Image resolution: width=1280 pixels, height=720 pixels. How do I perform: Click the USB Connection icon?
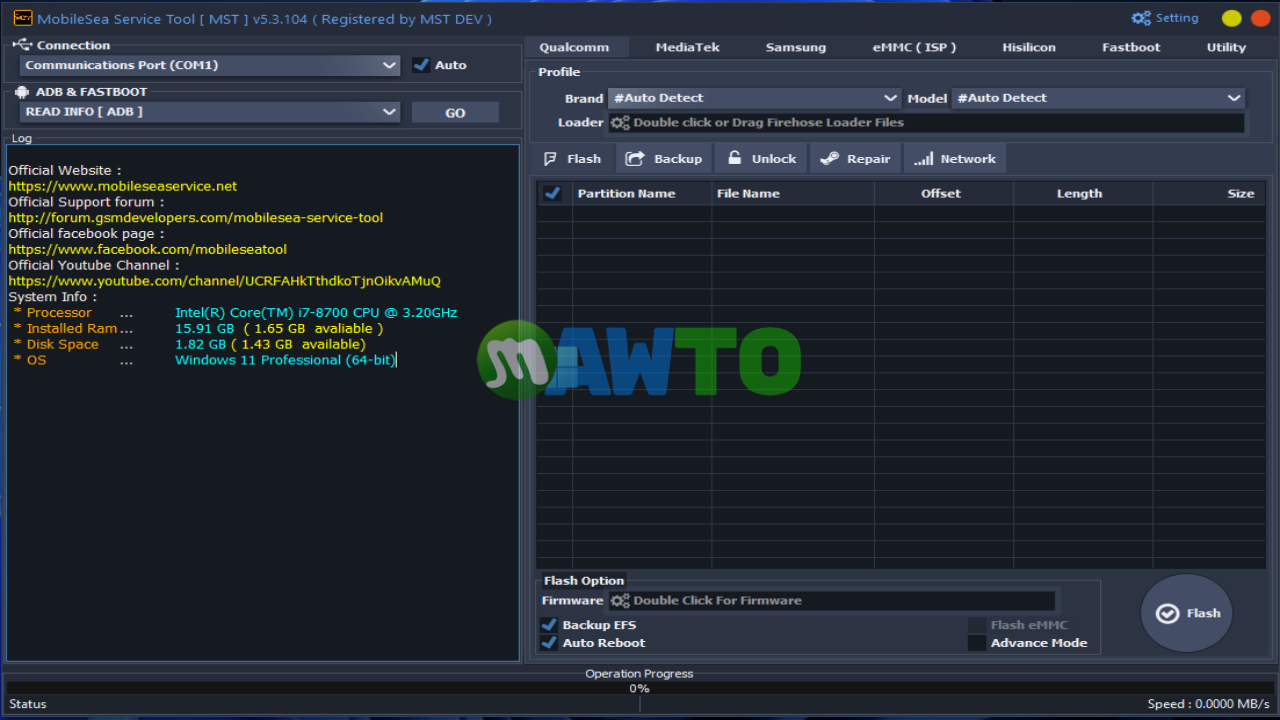22,45
